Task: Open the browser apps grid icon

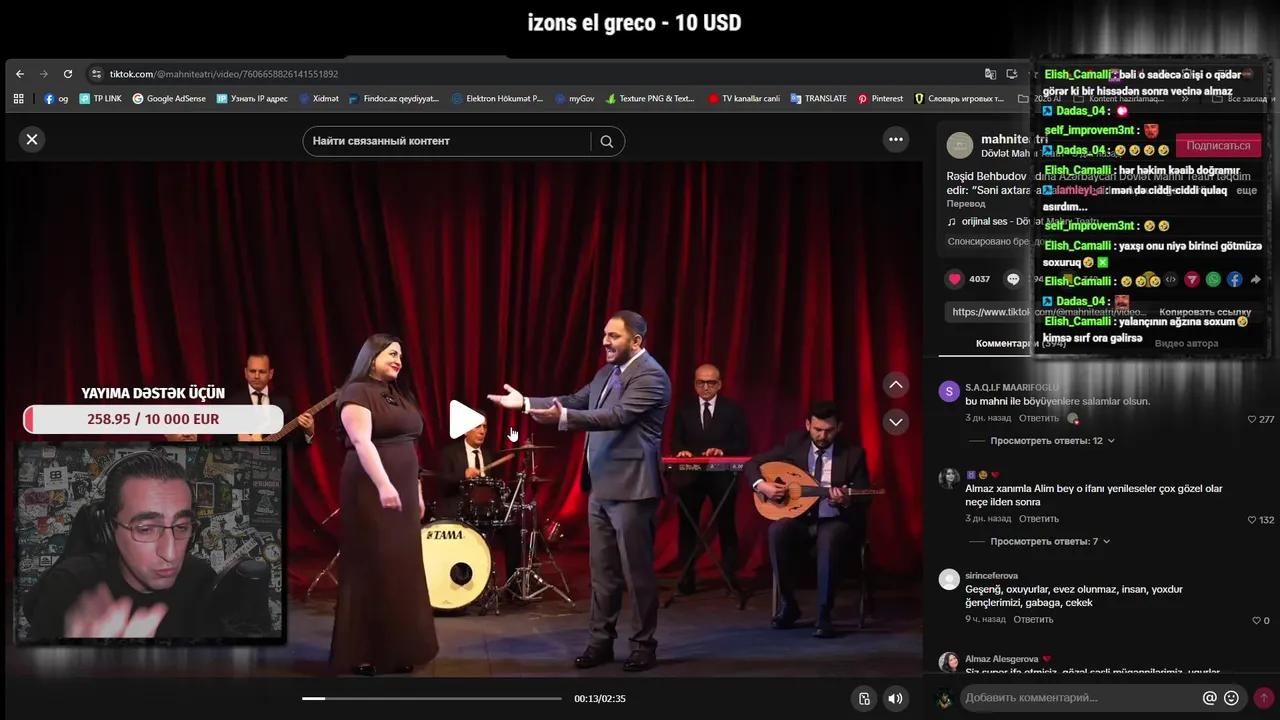Action: pos(18,99)
